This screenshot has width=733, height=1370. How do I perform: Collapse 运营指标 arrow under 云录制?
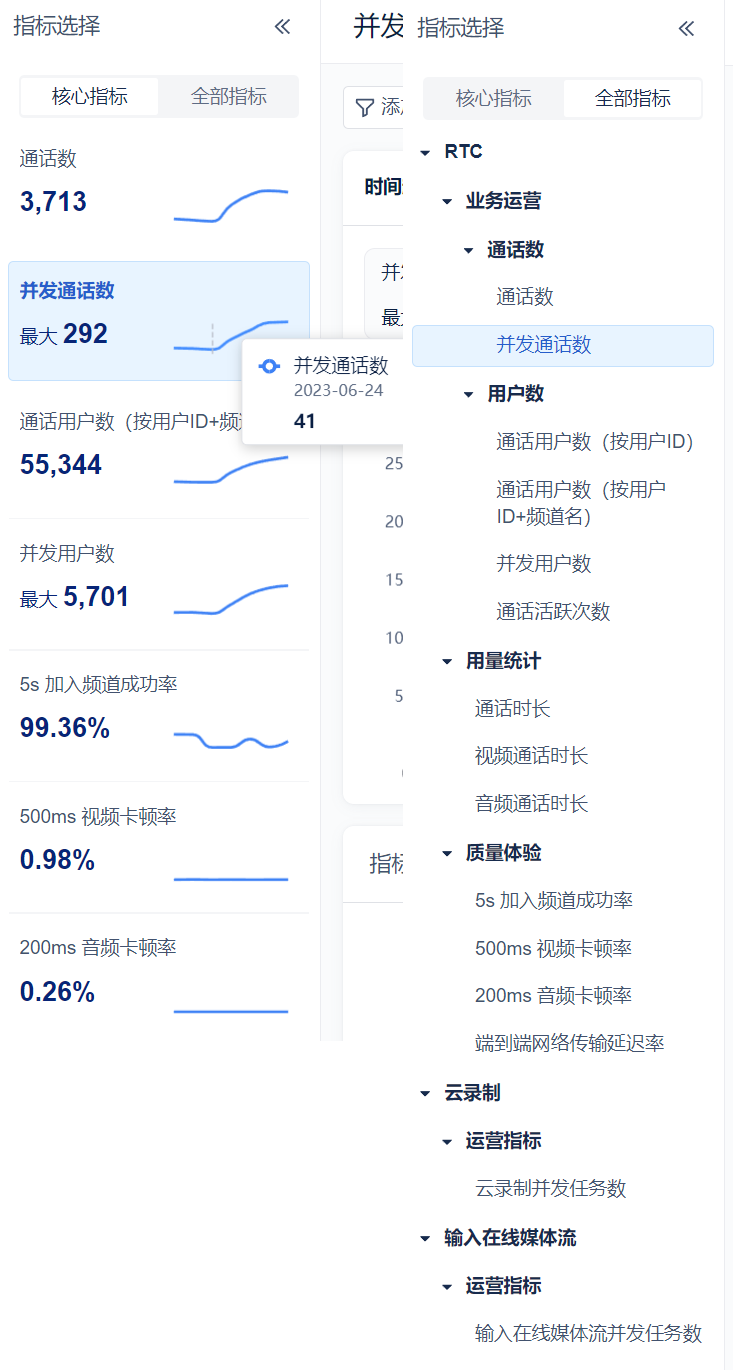[447, 1141]
